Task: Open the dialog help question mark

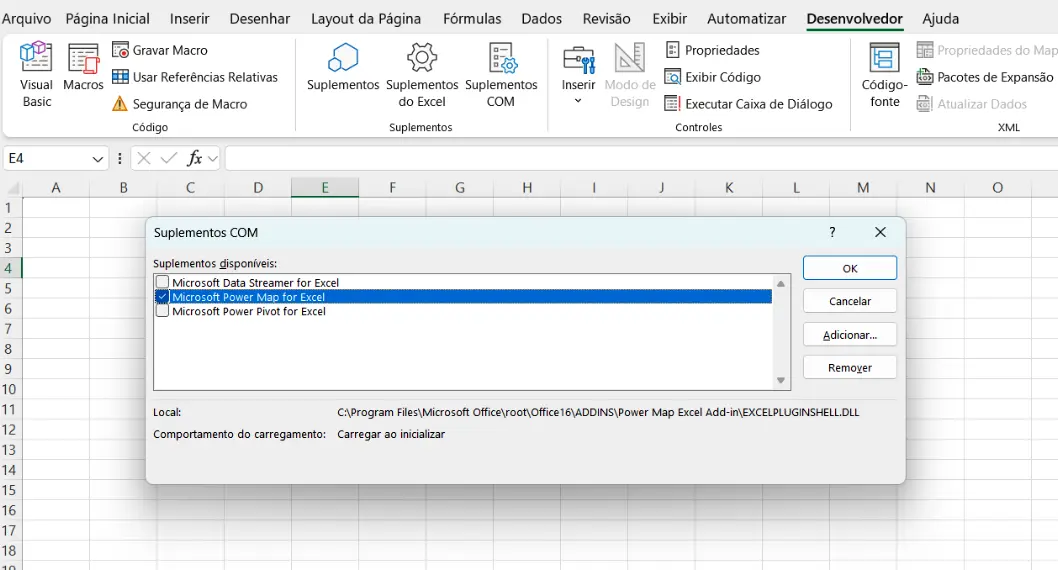Action: click(832, 232)
